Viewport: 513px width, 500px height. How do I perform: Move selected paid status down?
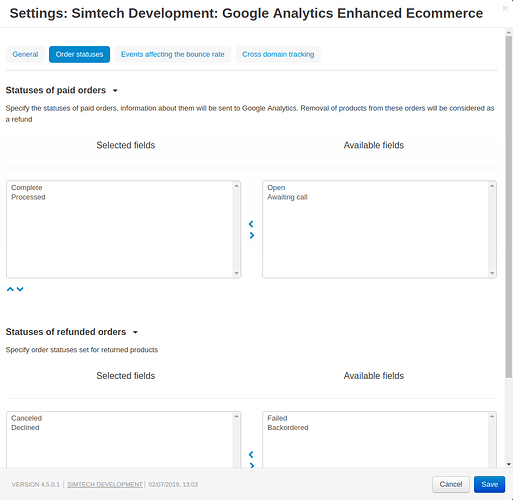(x=20, y=289)
